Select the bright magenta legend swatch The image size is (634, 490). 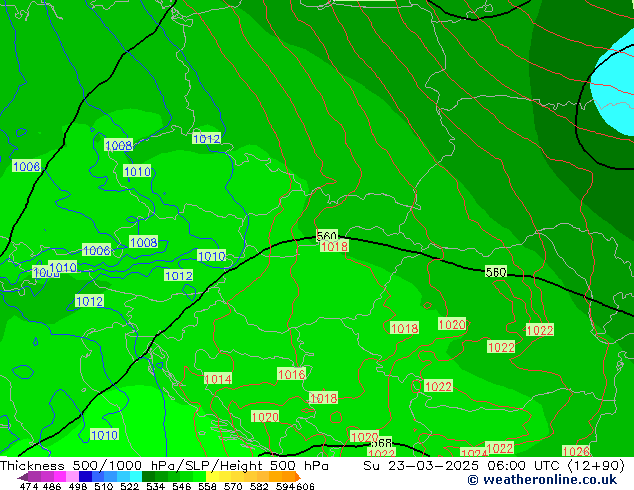60,476
